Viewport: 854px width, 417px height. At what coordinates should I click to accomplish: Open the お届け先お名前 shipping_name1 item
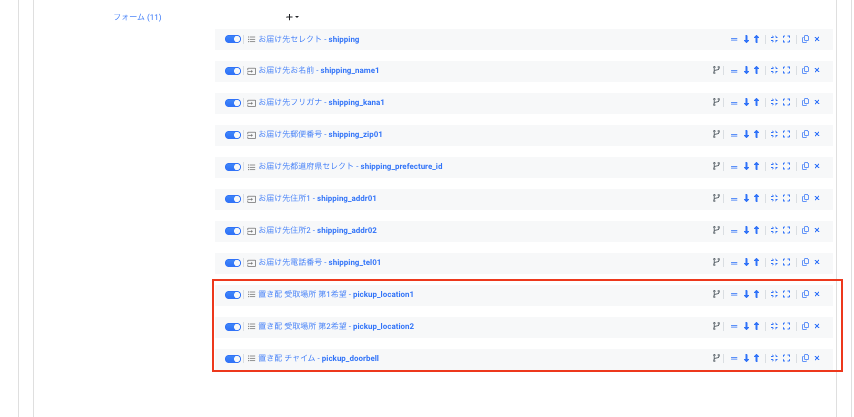[x=319, y=71]
